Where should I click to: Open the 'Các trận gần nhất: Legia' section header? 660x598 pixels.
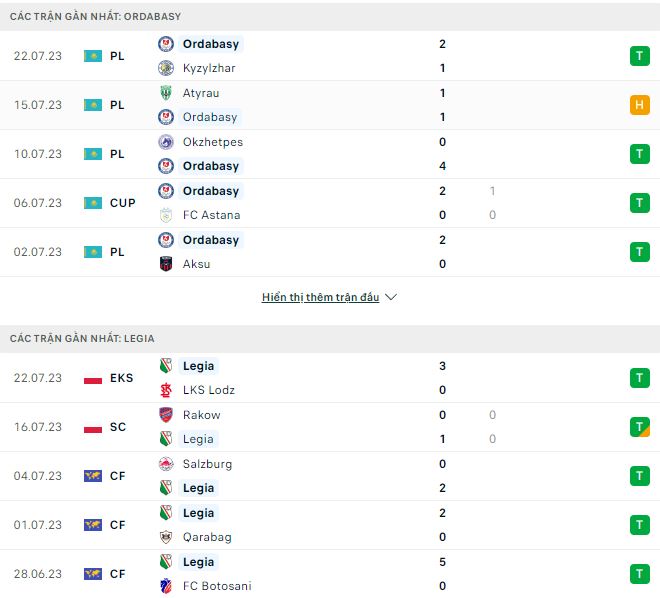click(x=82, y=339)
